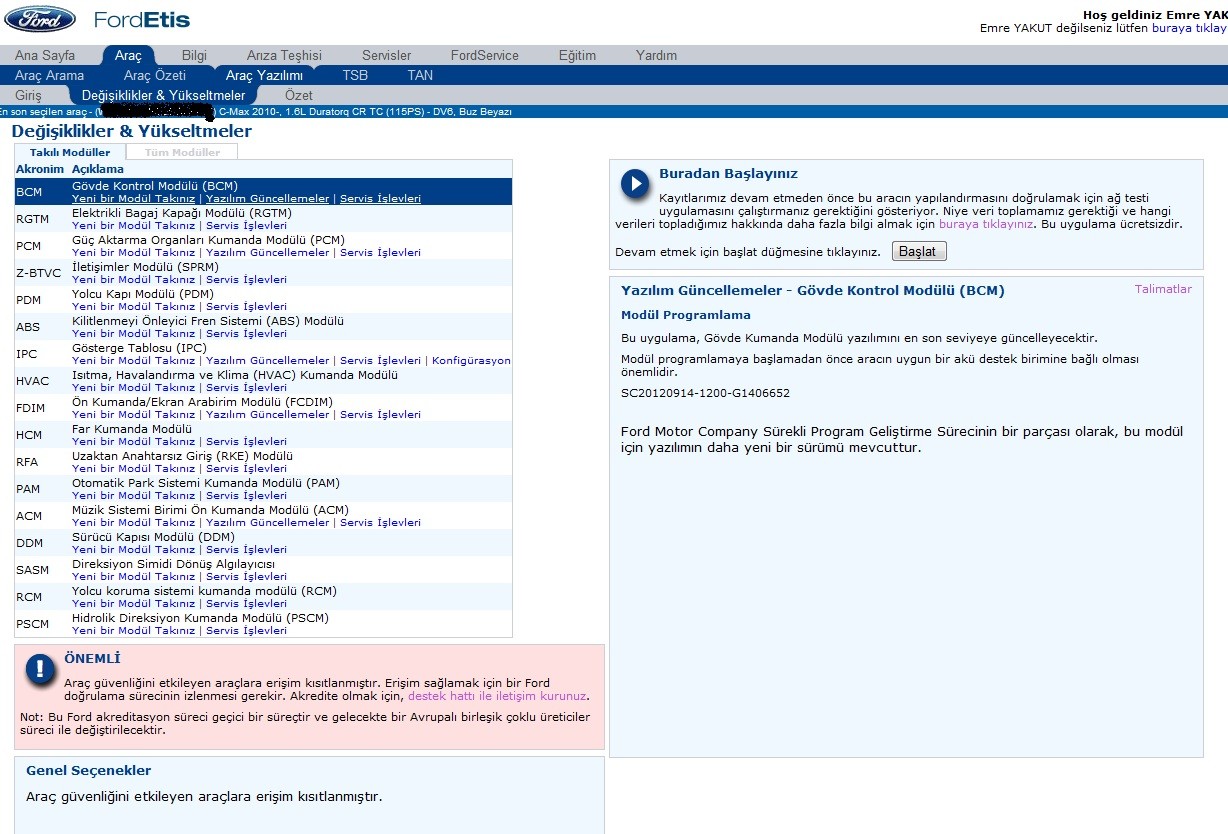Select Gösterge Tablosu (IPC) row text

coord(139,348)
